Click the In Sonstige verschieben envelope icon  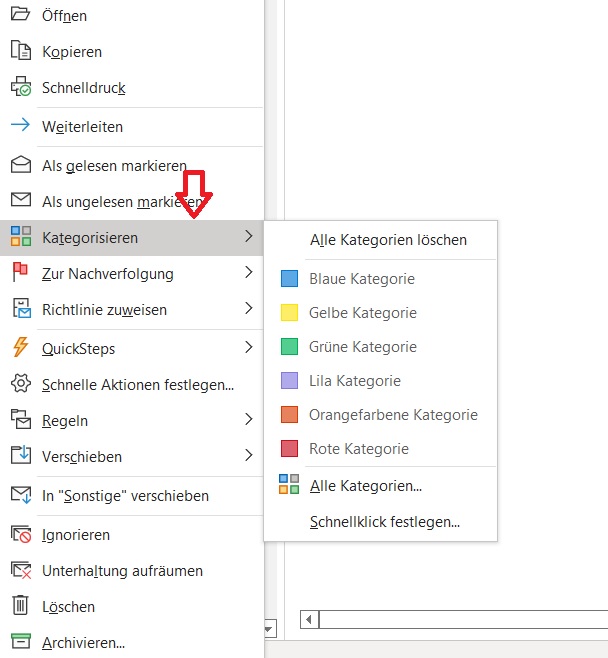21,494
